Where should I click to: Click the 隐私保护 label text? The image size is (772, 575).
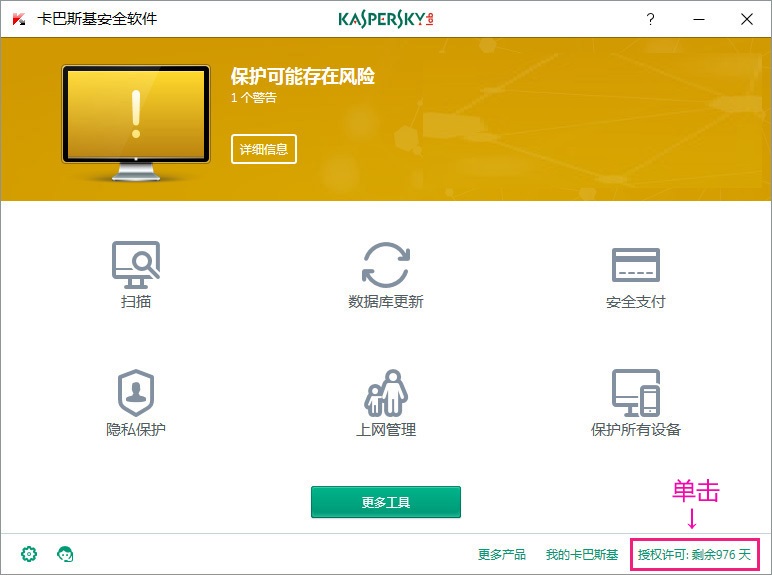[136, 429]
